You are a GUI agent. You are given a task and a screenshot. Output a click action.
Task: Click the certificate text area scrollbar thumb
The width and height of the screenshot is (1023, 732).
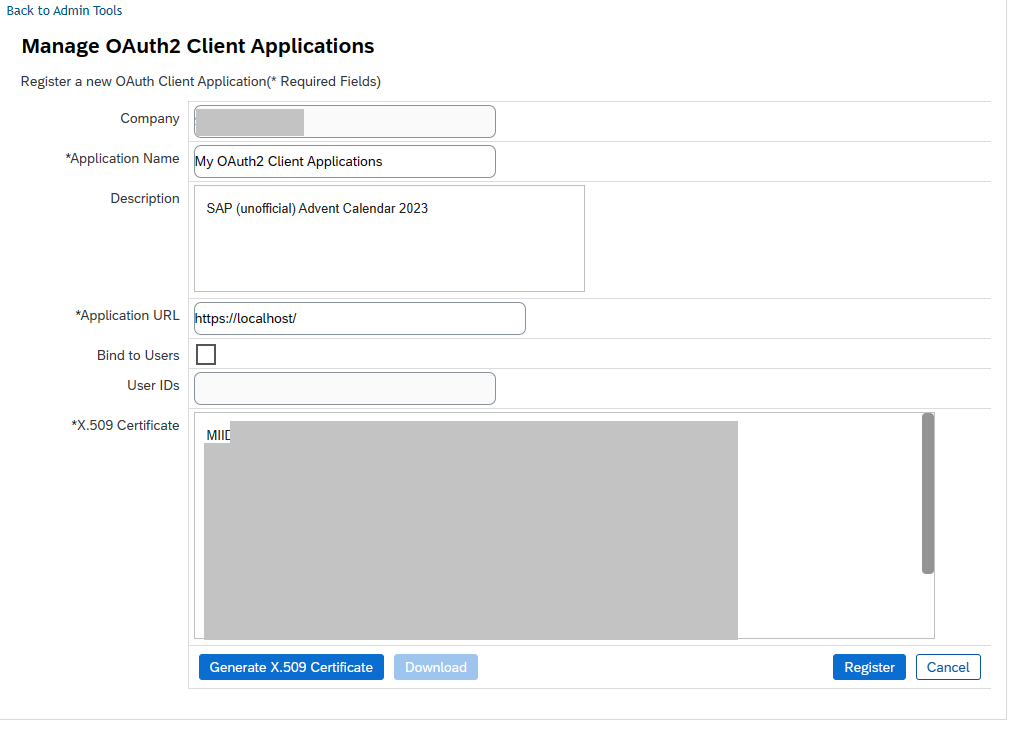[927, 493]
